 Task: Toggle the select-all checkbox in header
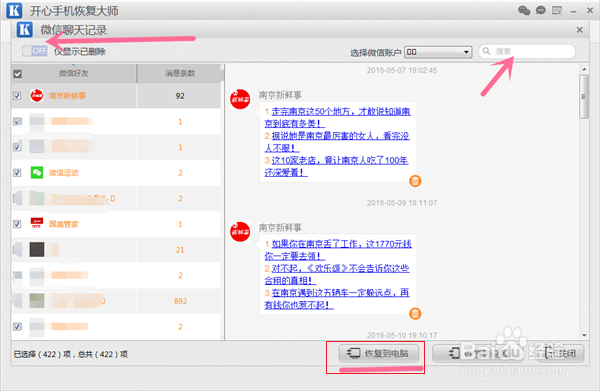point(18,74)
